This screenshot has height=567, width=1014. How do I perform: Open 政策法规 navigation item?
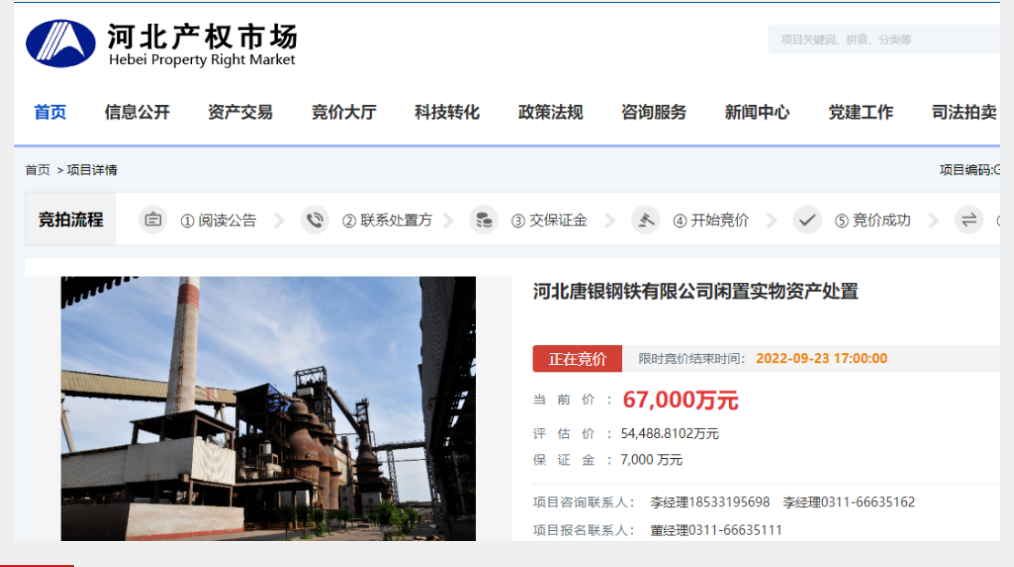point(550,112)
